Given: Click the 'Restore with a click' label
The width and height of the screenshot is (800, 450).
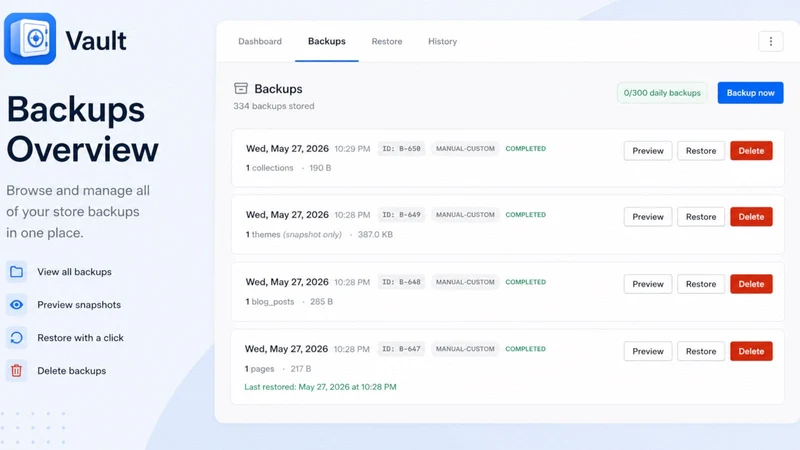Looking at the screenshot, I should click(x=81, y=338).
